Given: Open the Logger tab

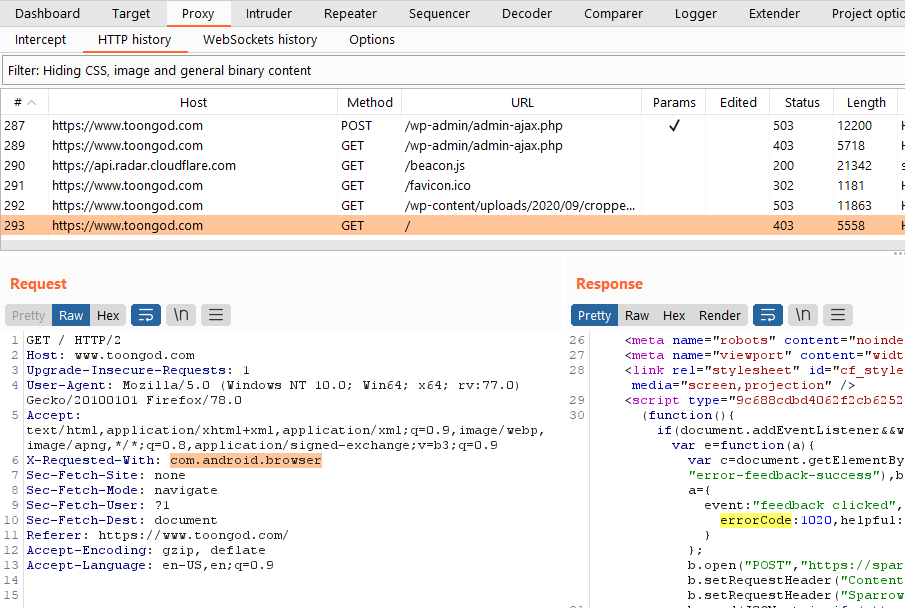Looking at the screenshot, I should (x=695, y=13).
